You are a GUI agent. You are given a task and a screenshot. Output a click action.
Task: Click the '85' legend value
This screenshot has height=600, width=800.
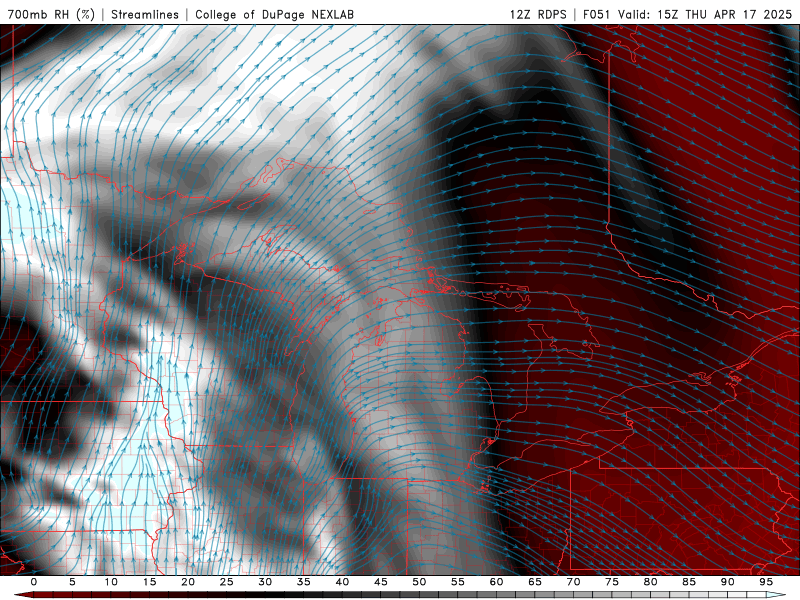click(689, 582)
